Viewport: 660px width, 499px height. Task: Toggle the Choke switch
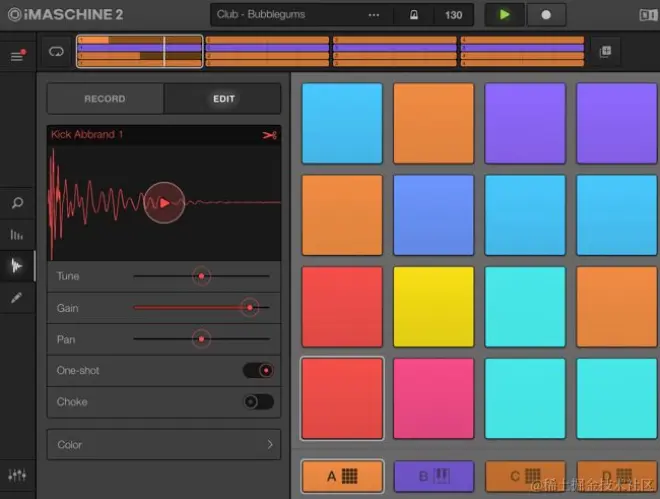[258, 402]
